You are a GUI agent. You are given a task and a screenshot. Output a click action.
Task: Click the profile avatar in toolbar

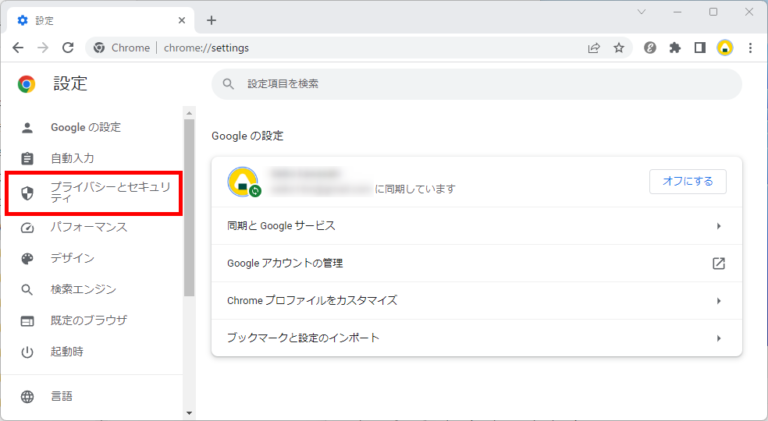coord(725,47)
